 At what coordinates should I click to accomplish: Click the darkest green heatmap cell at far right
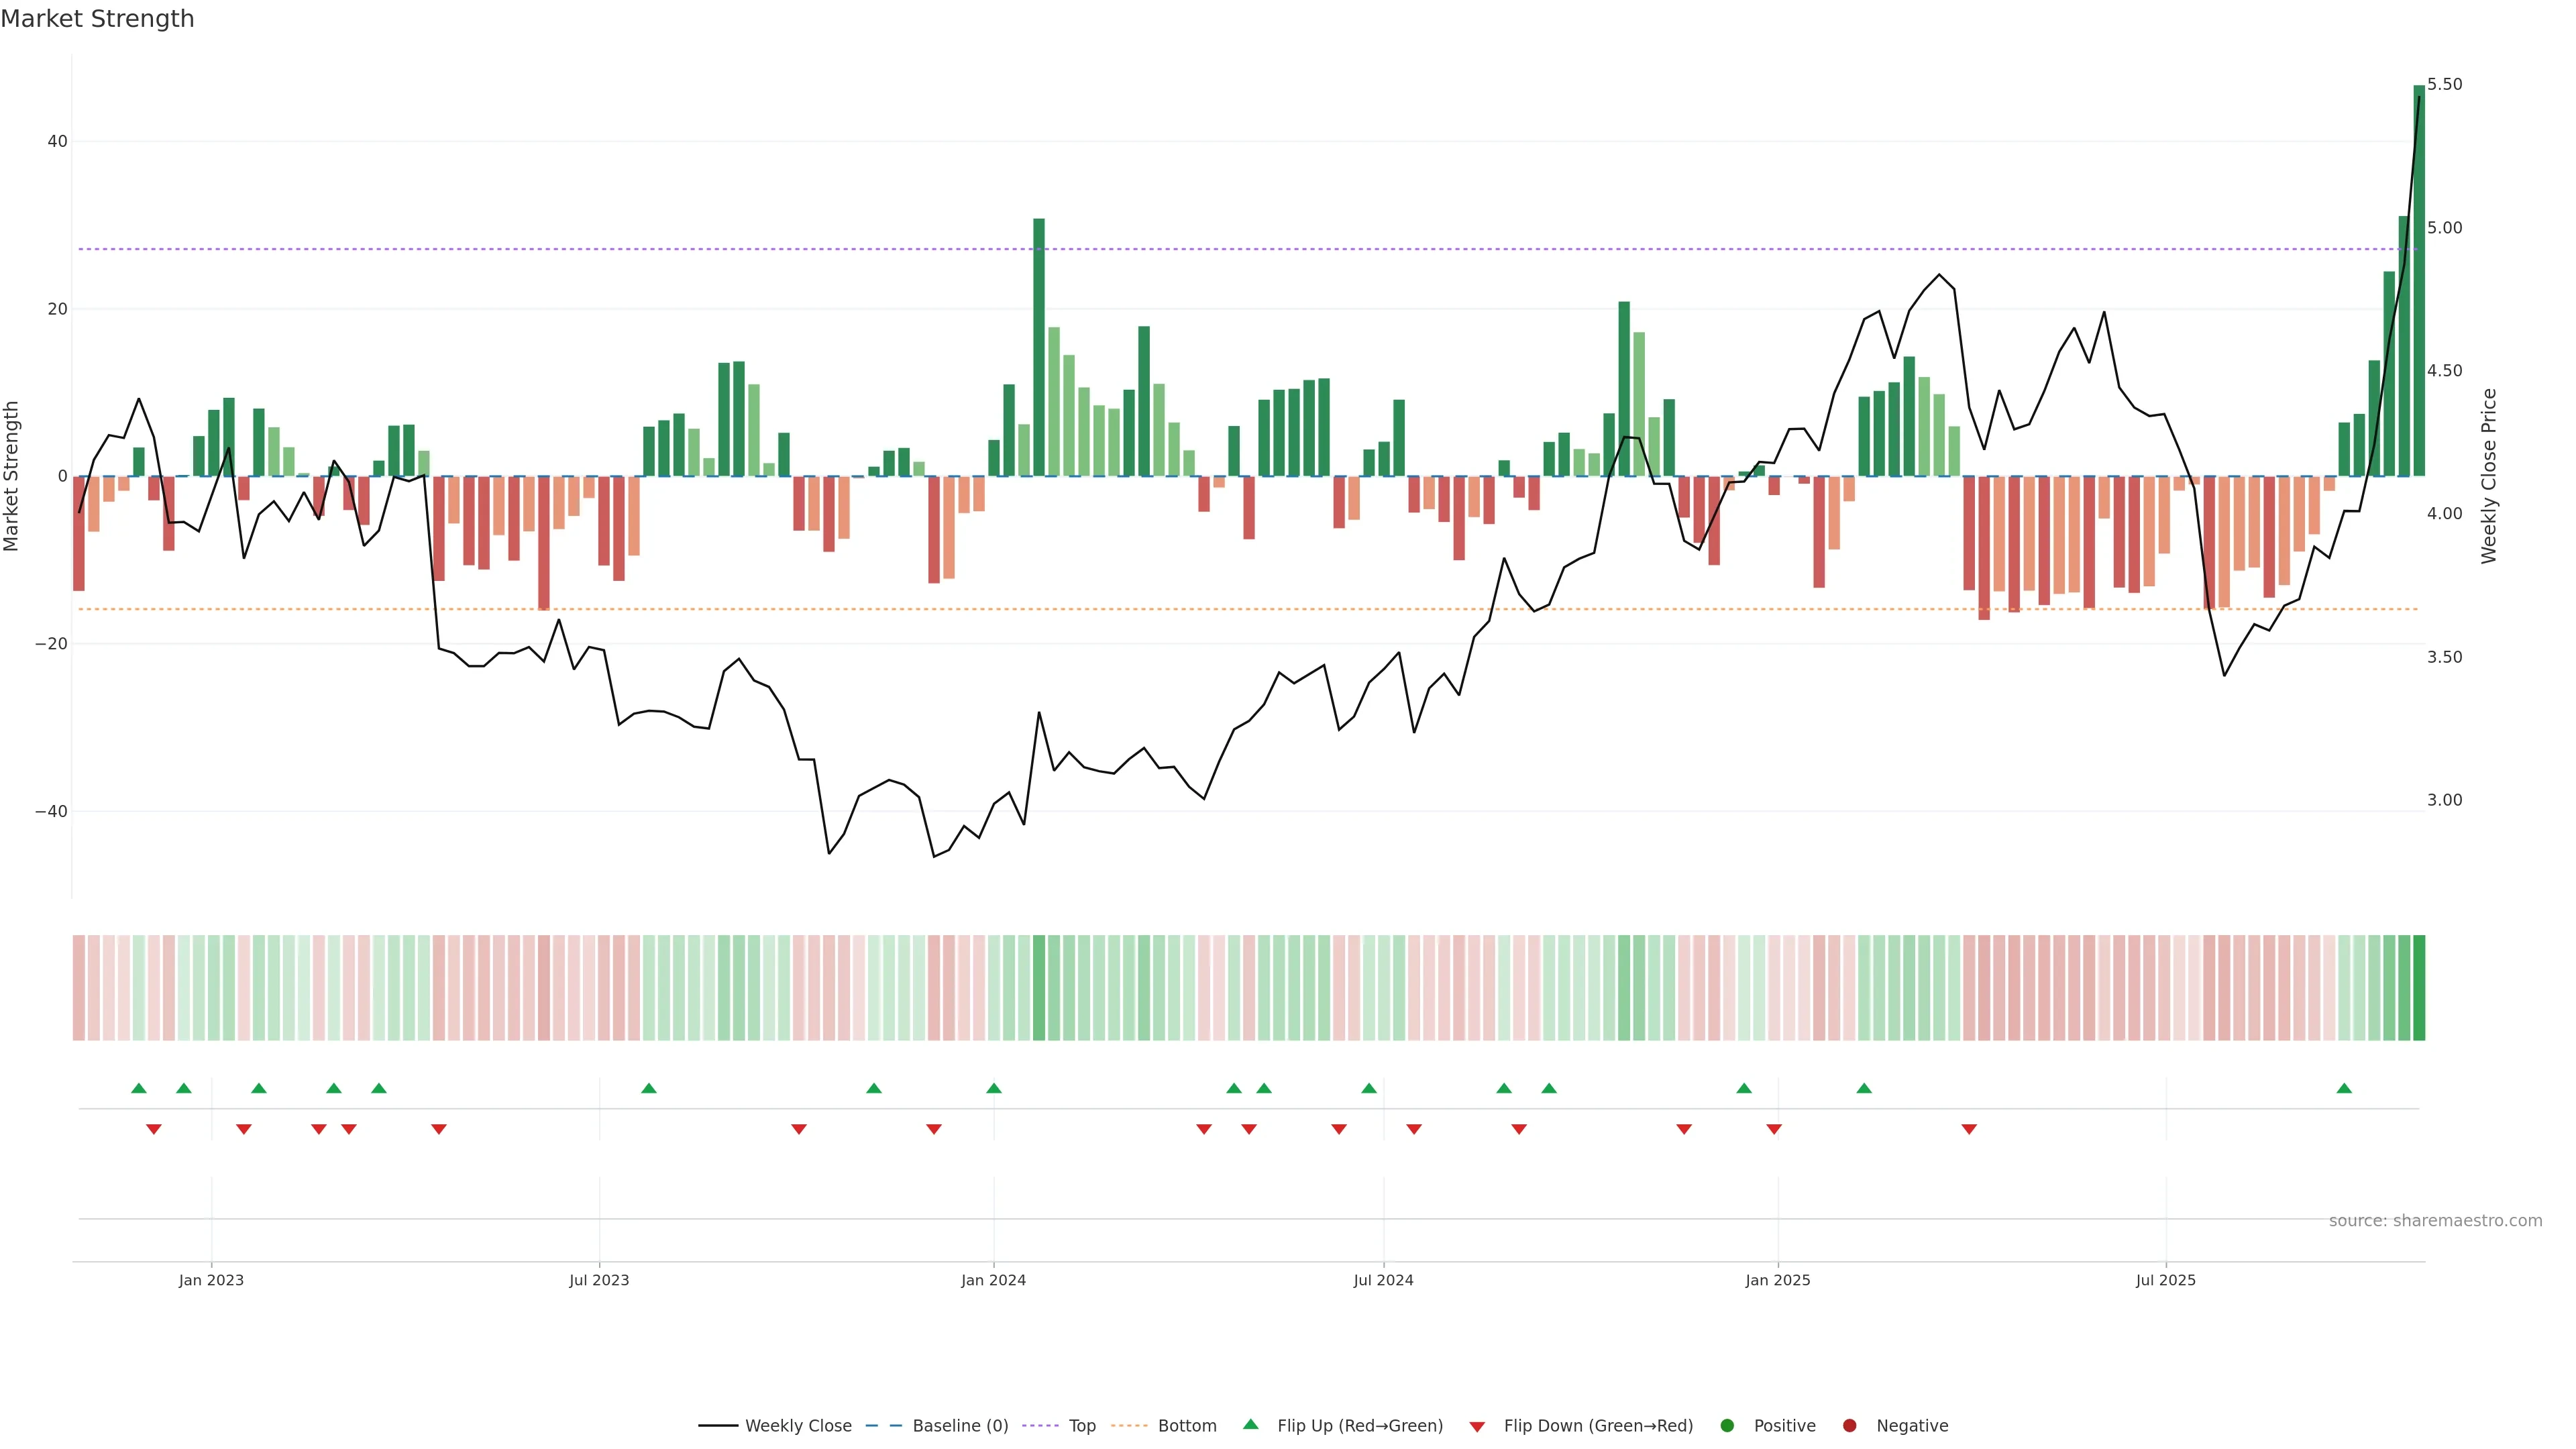(2419, 987)
